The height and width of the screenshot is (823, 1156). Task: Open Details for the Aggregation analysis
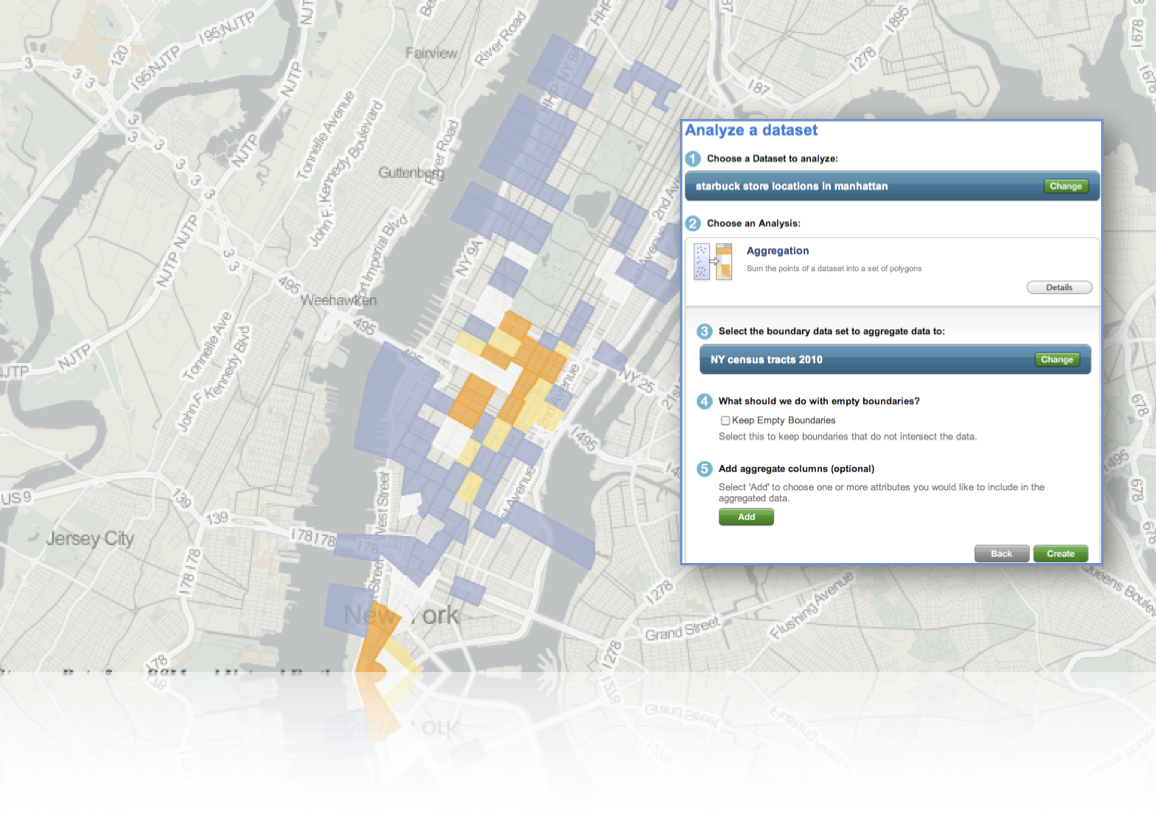[x=1059, y=288]
